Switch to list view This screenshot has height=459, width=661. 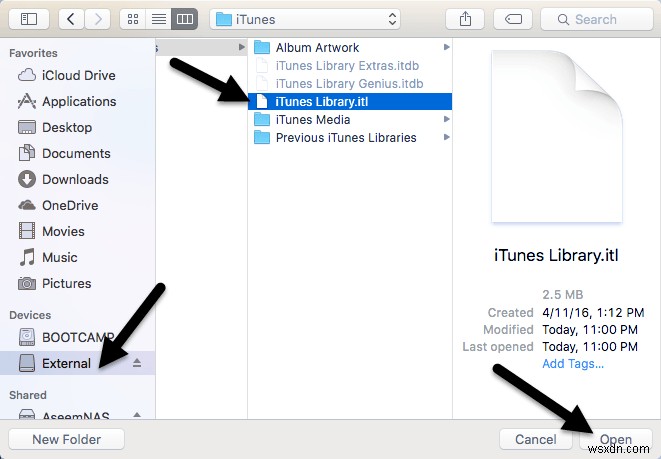pyautogui.click(x=159, y=19)
